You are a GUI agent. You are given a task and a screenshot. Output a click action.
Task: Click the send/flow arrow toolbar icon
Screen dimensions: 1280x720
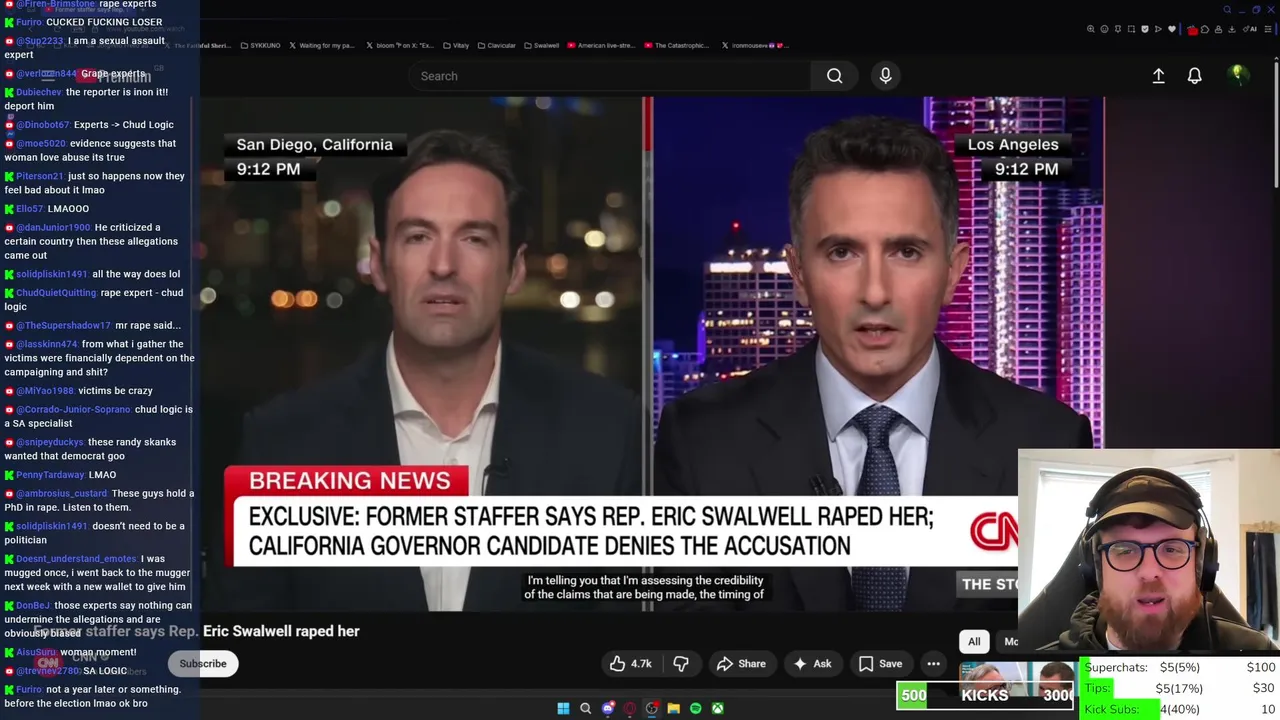[x=1158, y=29]
